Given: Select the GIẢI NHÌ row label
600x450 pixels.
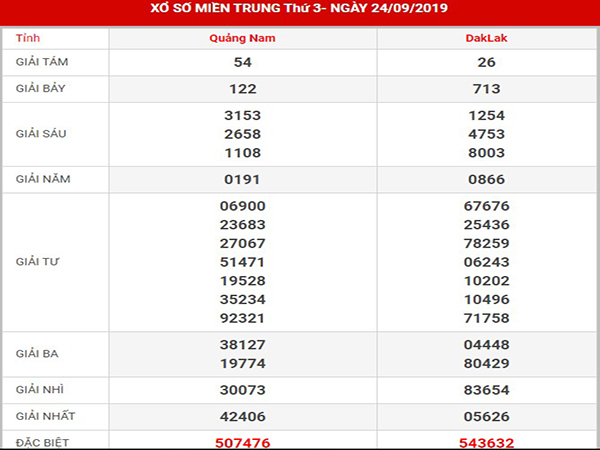Looking at the screenshot, I should click(x=40, y=388).
